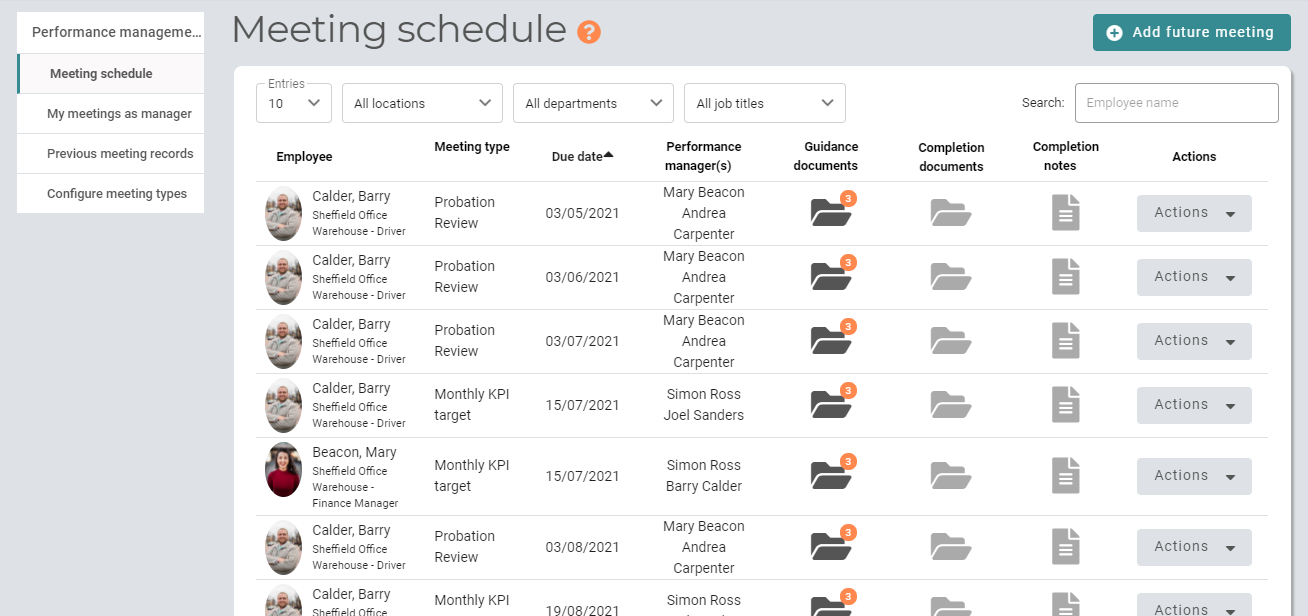Viewport: 1308px width, 616px height.
Task: Open completion documents folder for Mary Beacon's meeting
Action: pyautogui.click(x=951, y=476)
